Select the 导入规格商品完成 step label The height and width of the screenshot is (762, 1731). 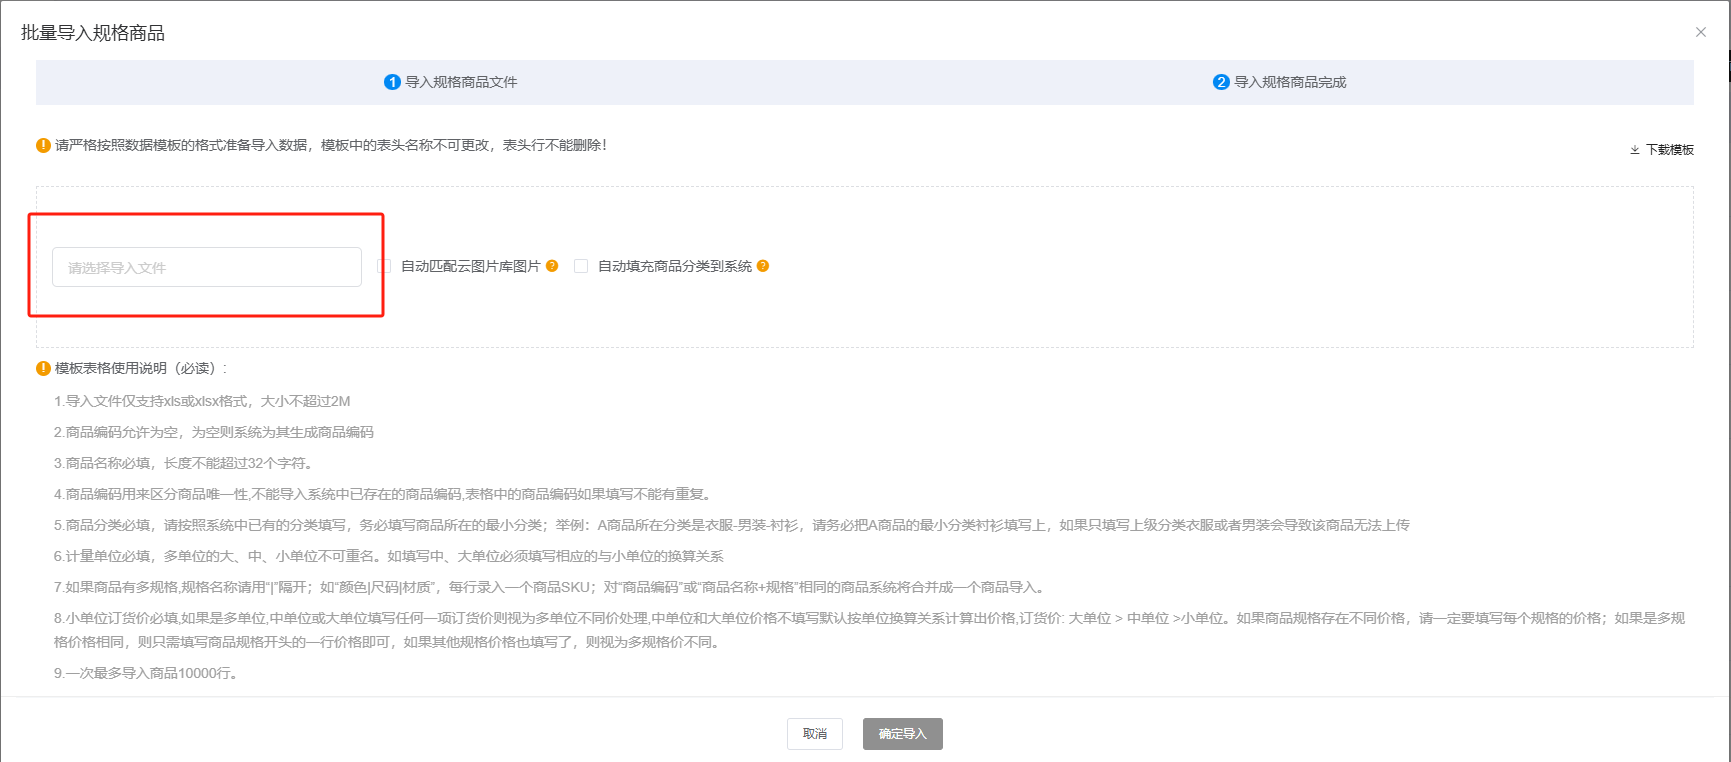[1290, 82]
